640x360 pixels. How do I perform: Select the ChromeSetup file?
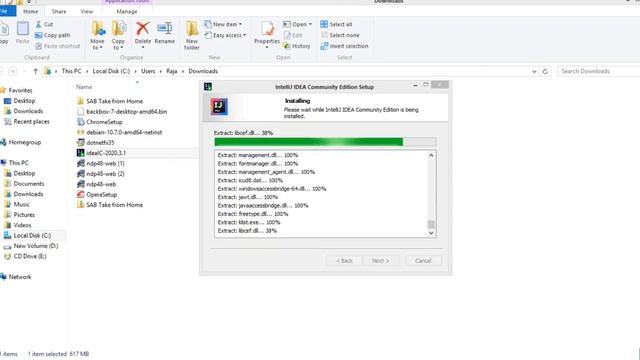coord(100,122)
